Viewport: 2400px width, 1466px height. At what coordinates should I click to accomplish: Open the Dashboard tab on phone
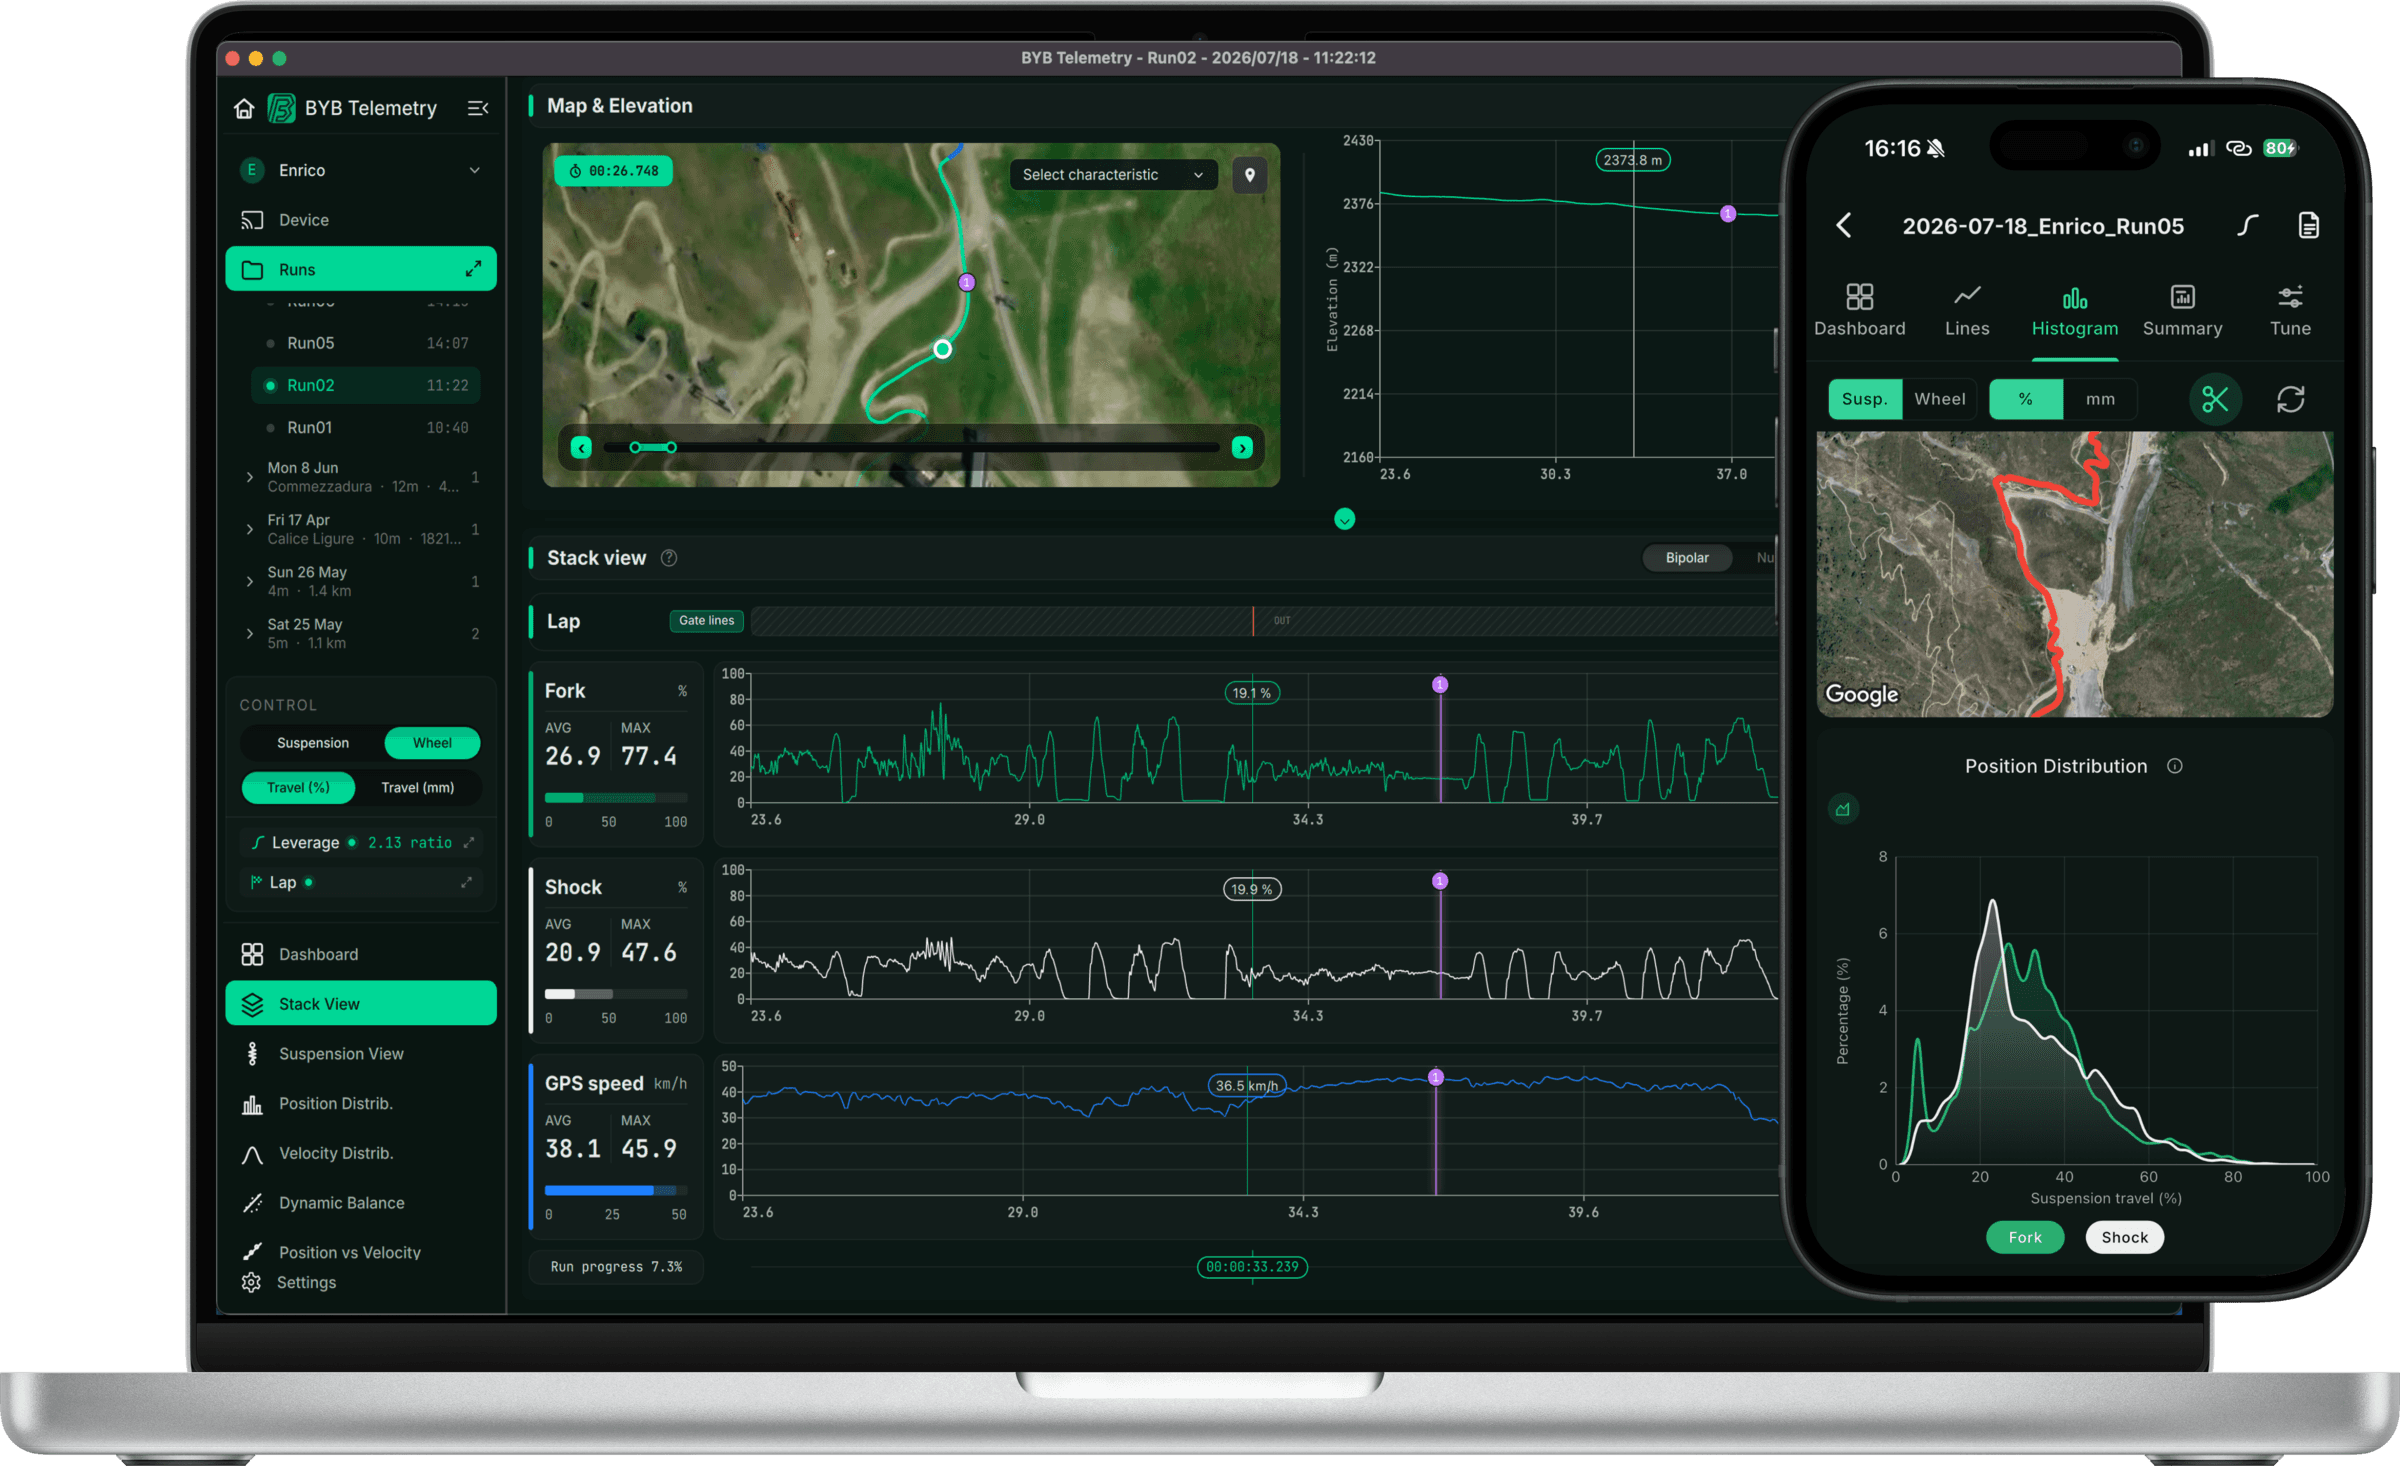1859,311
